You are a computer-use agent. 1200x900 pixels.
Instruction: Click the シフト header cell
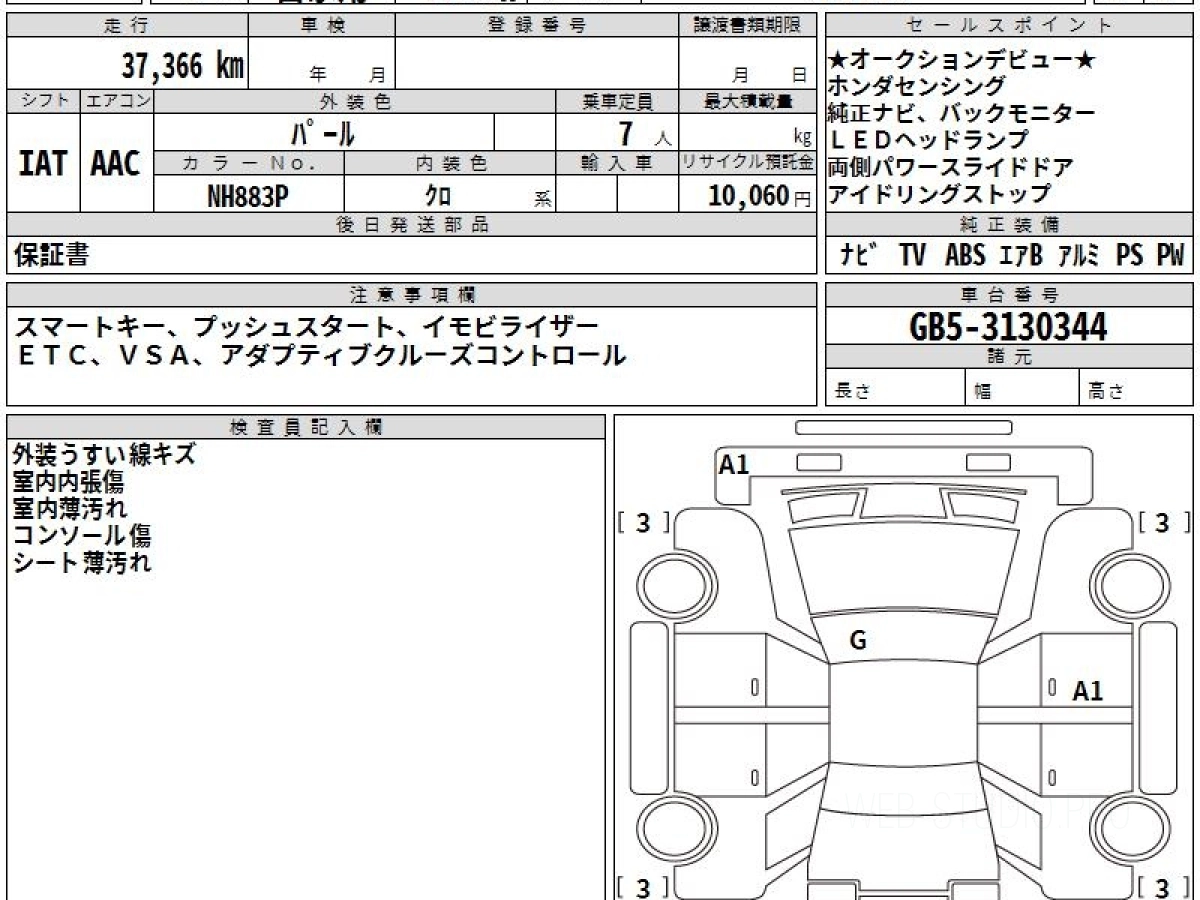(43, 101)
